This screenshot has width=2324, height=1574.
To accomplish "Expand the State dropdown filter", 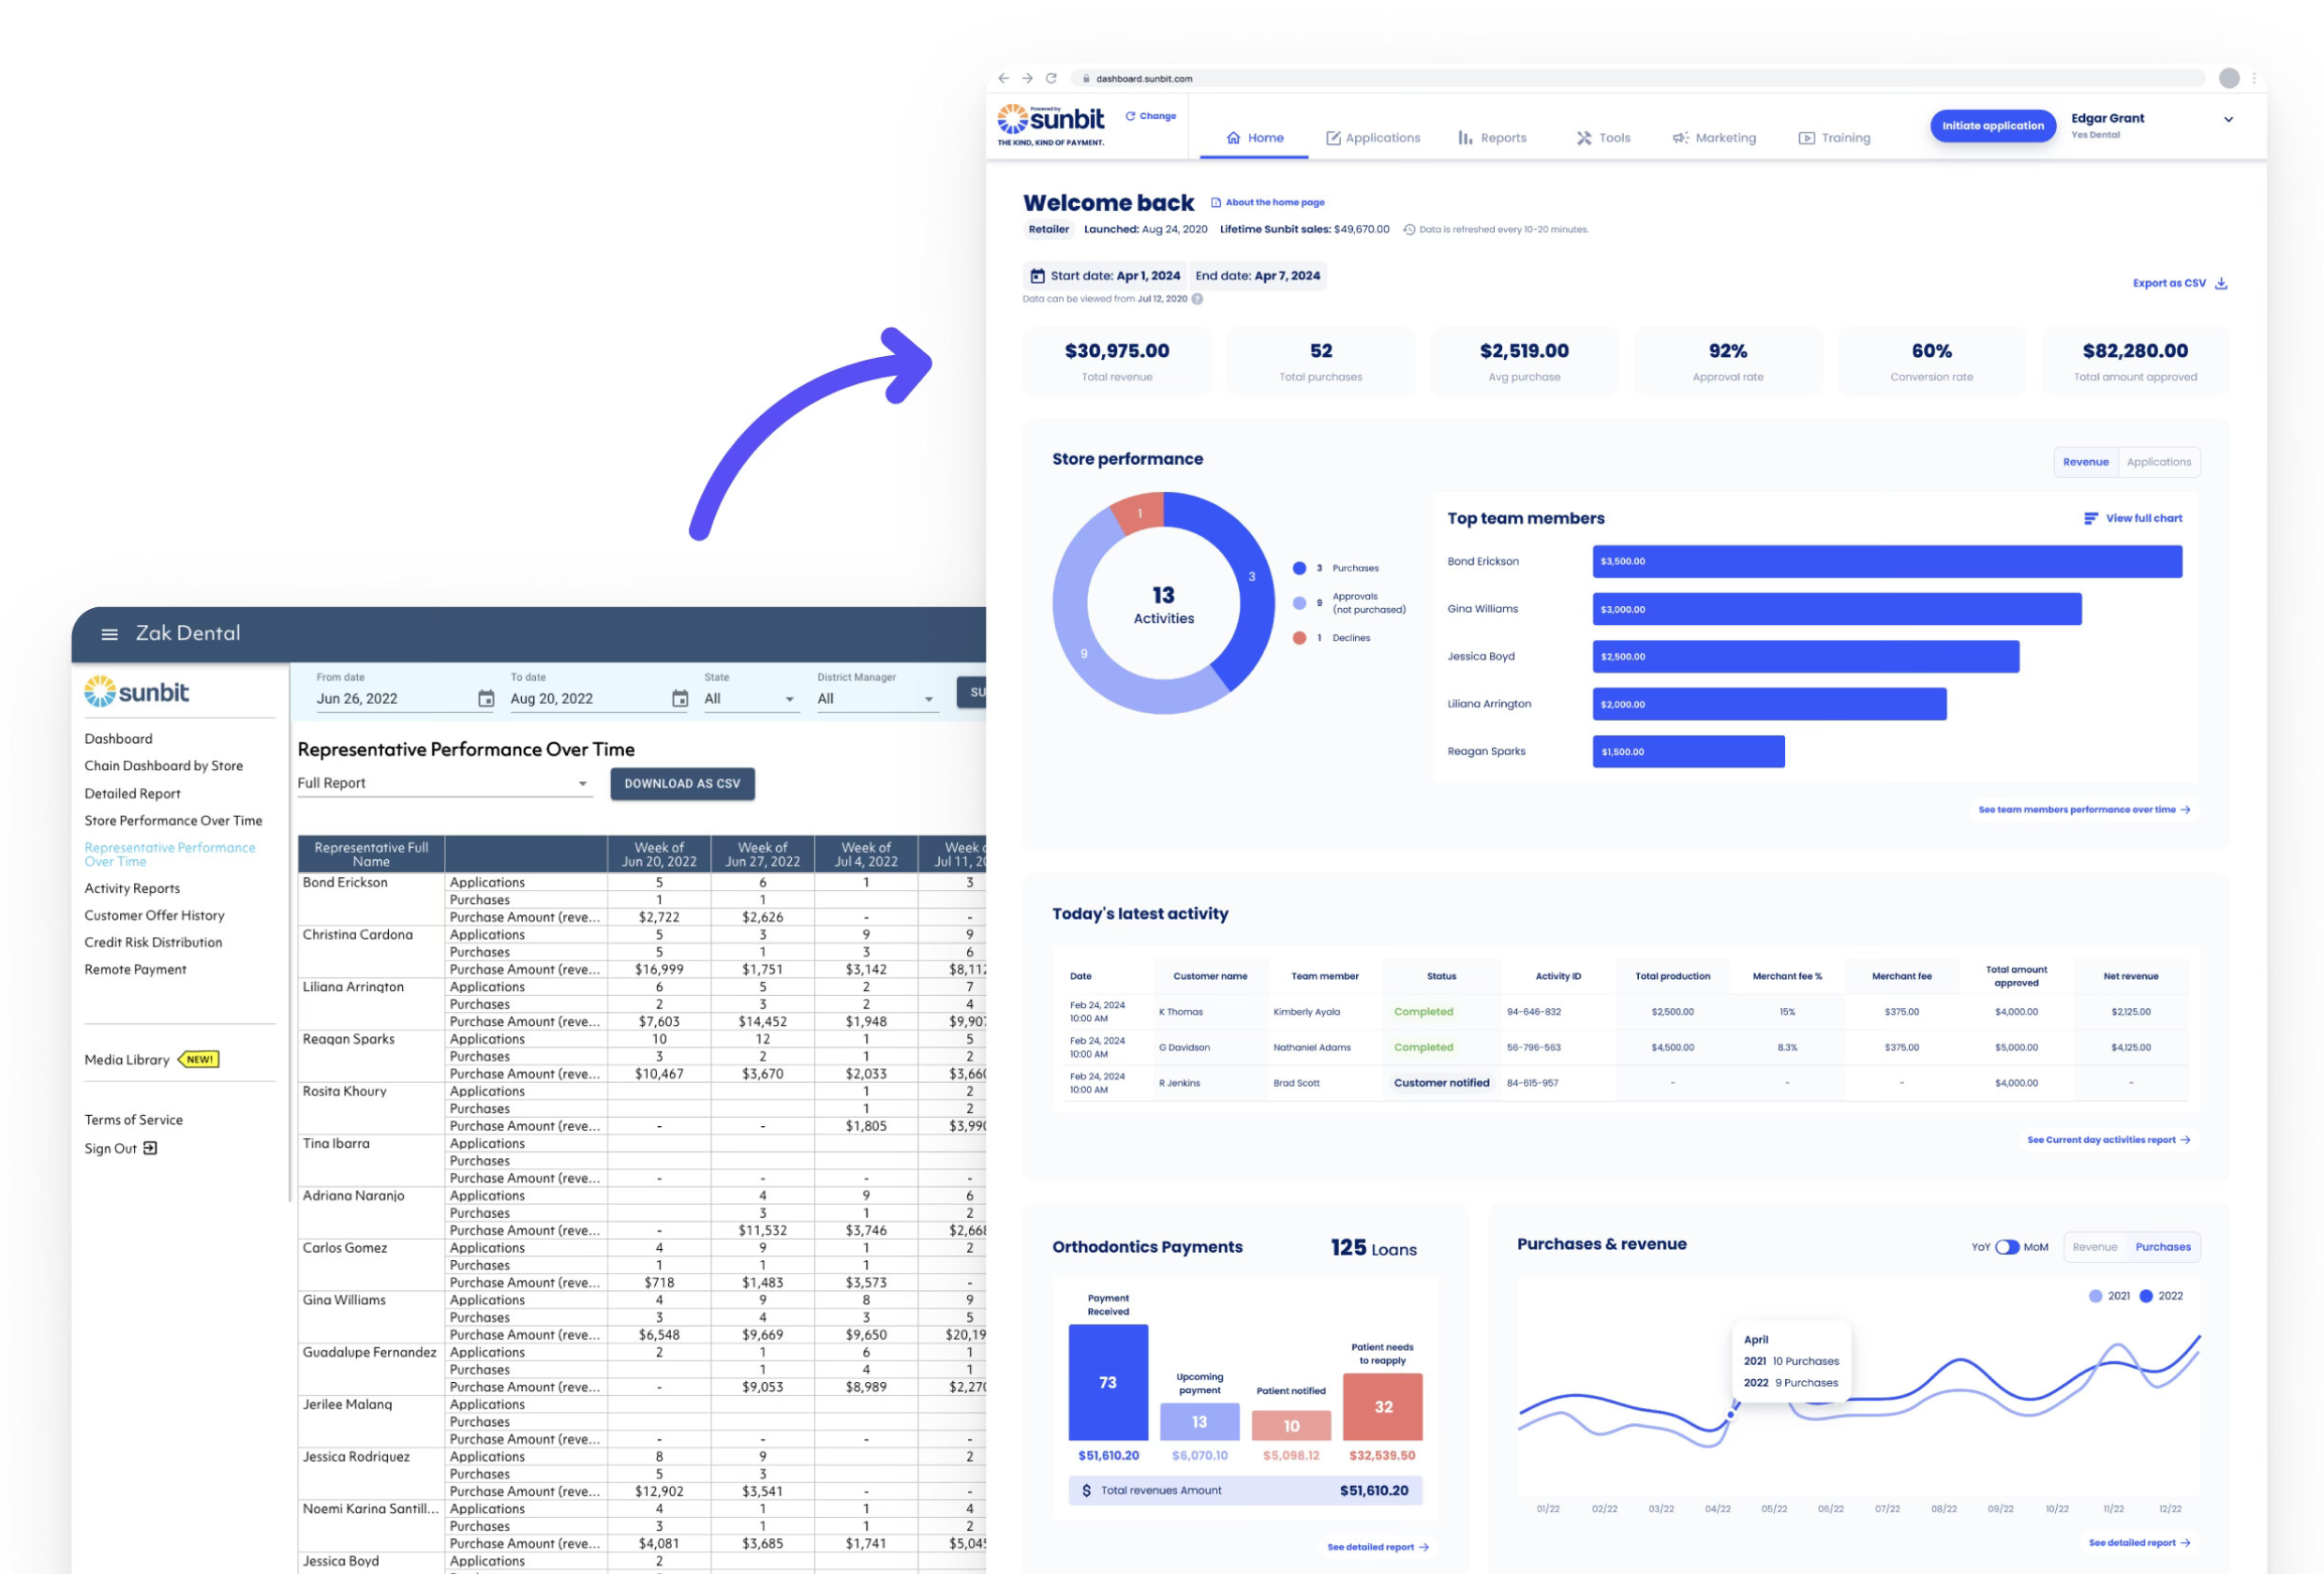I will [789, 699].
